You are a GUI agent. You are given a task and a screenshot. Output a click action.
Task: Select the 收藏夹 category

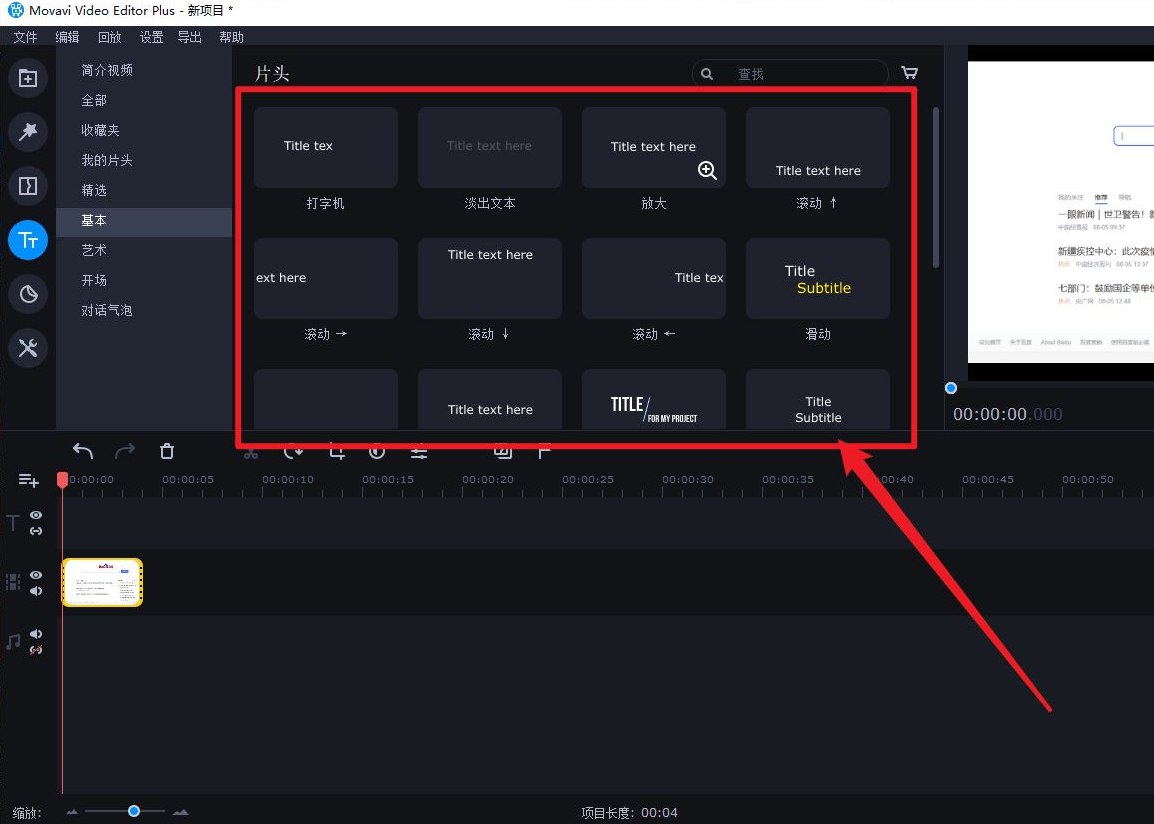[144, 130]
